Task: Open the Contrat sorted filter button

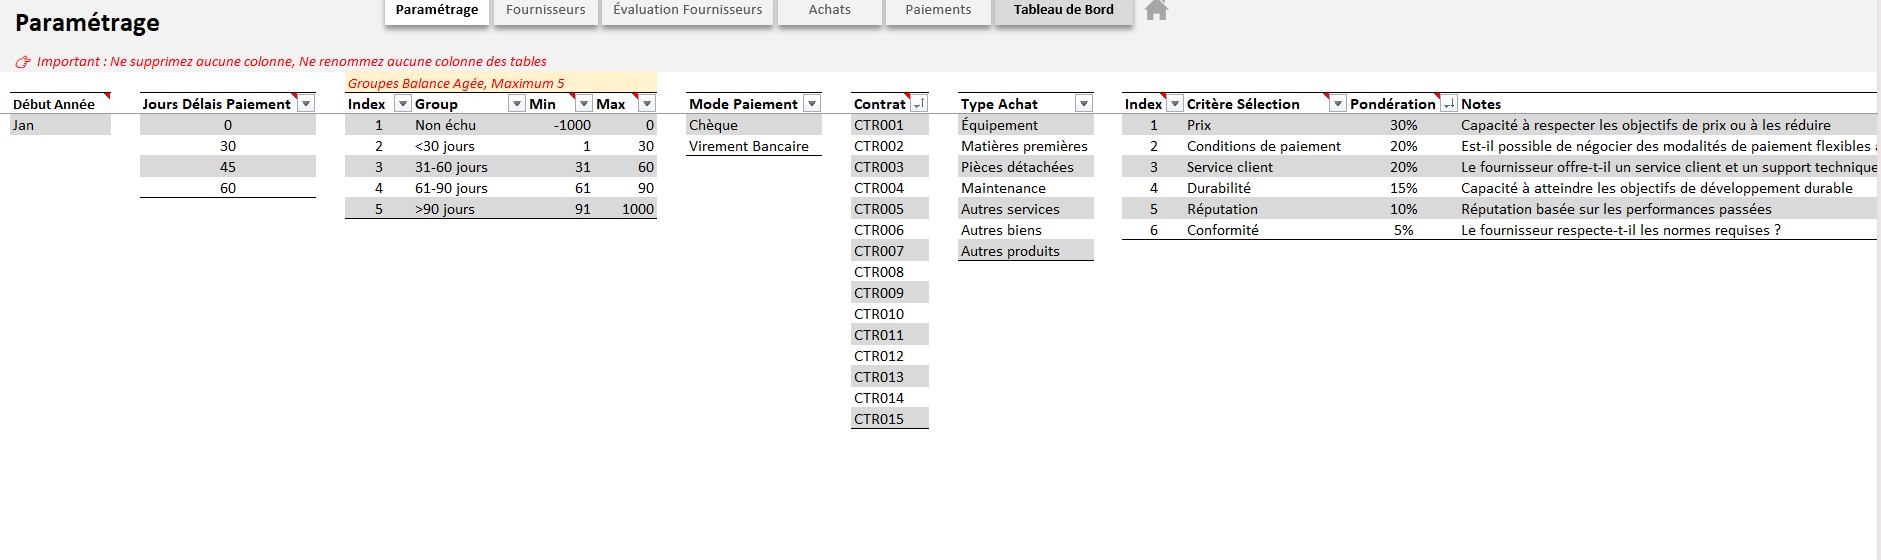Action: (x=919, y=104)
